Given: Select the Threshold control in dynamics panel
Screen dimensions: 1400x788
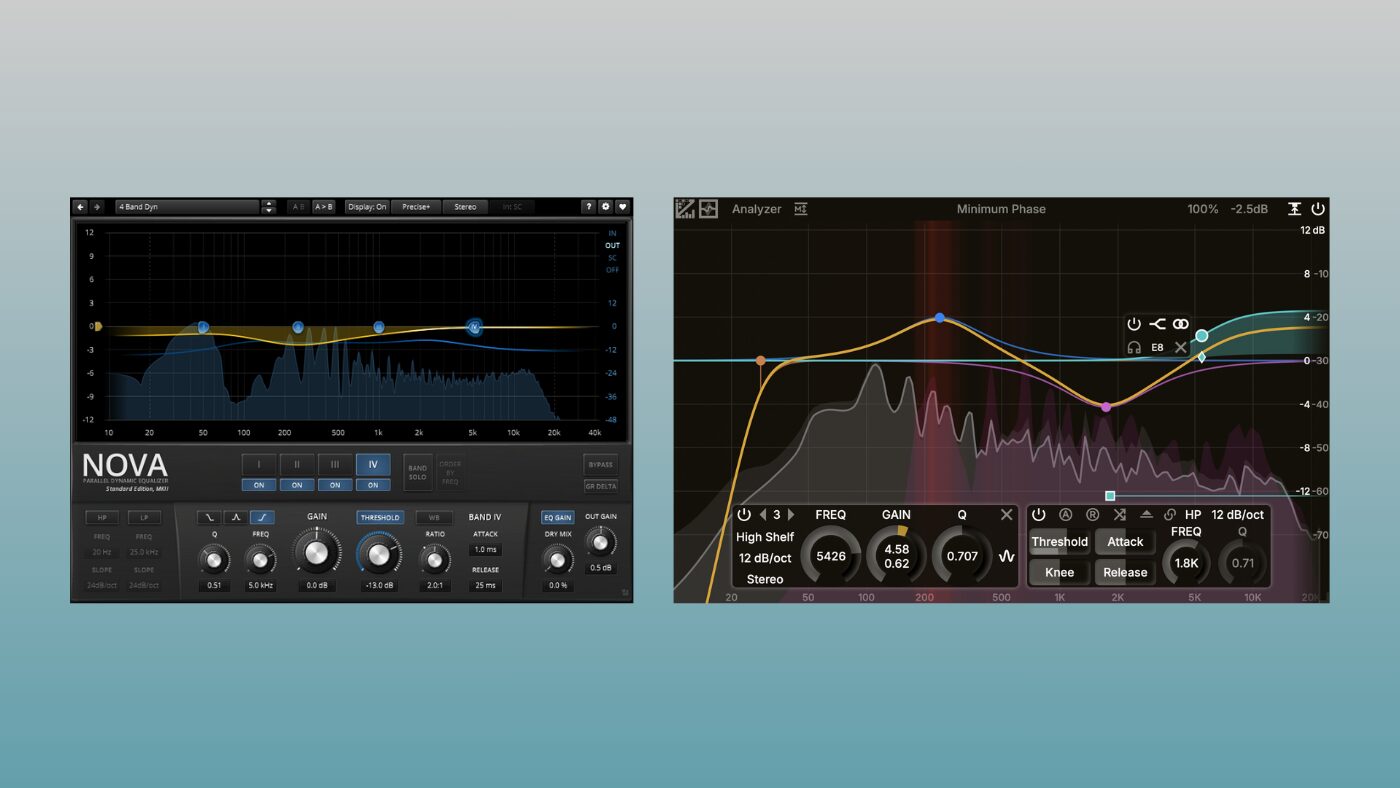Looking at the screenshot, I should tap(1060, 541).
